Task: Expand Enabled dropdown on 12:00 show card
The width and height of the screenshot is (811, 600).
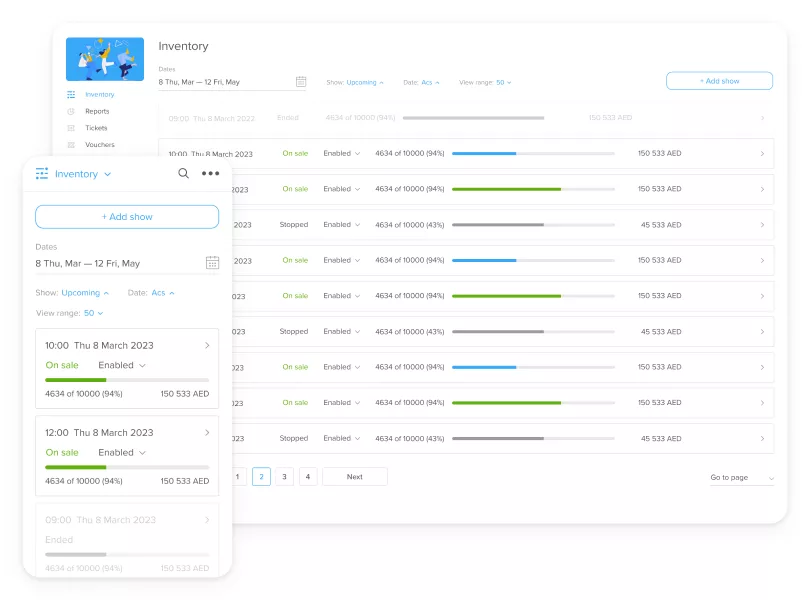Action: coord(122,452)
